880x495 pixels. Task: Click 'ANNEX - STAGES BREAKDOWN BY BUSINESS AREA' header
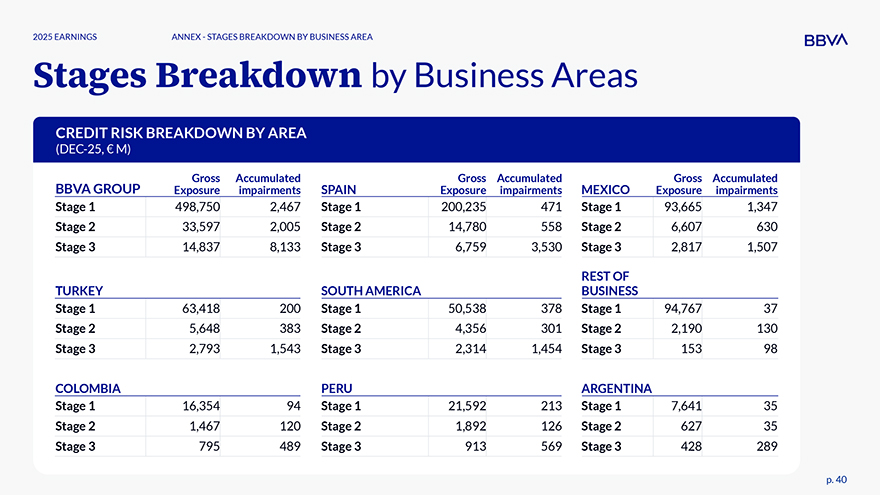272,37
